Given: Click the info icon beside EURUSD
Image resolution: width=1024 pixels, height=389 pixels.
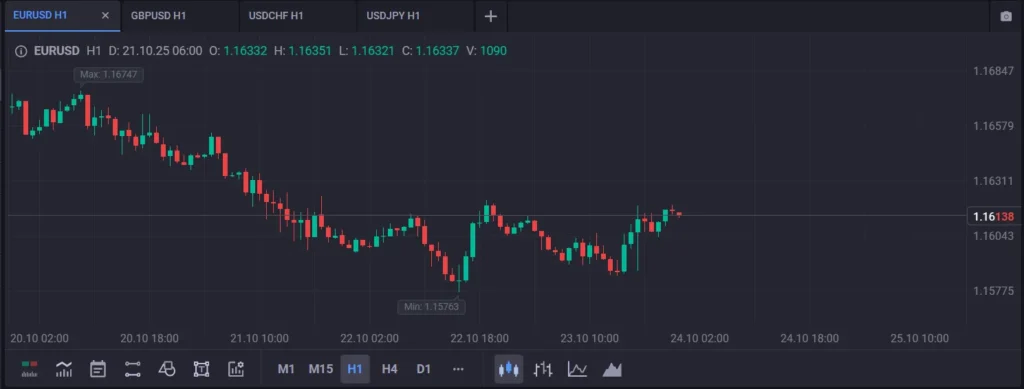Looking at the screenshot, I should (x=21, y=51).
